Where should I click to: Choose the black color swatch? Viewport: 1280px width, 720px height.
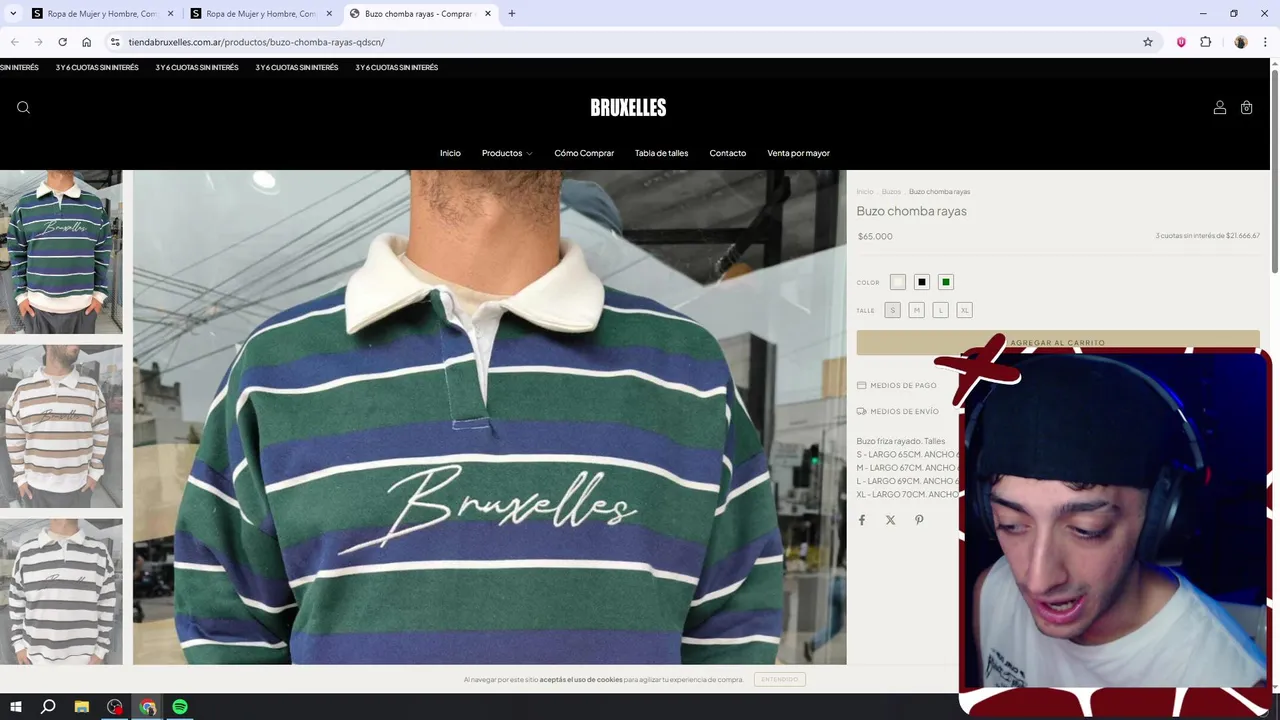(x=922, y=282)
